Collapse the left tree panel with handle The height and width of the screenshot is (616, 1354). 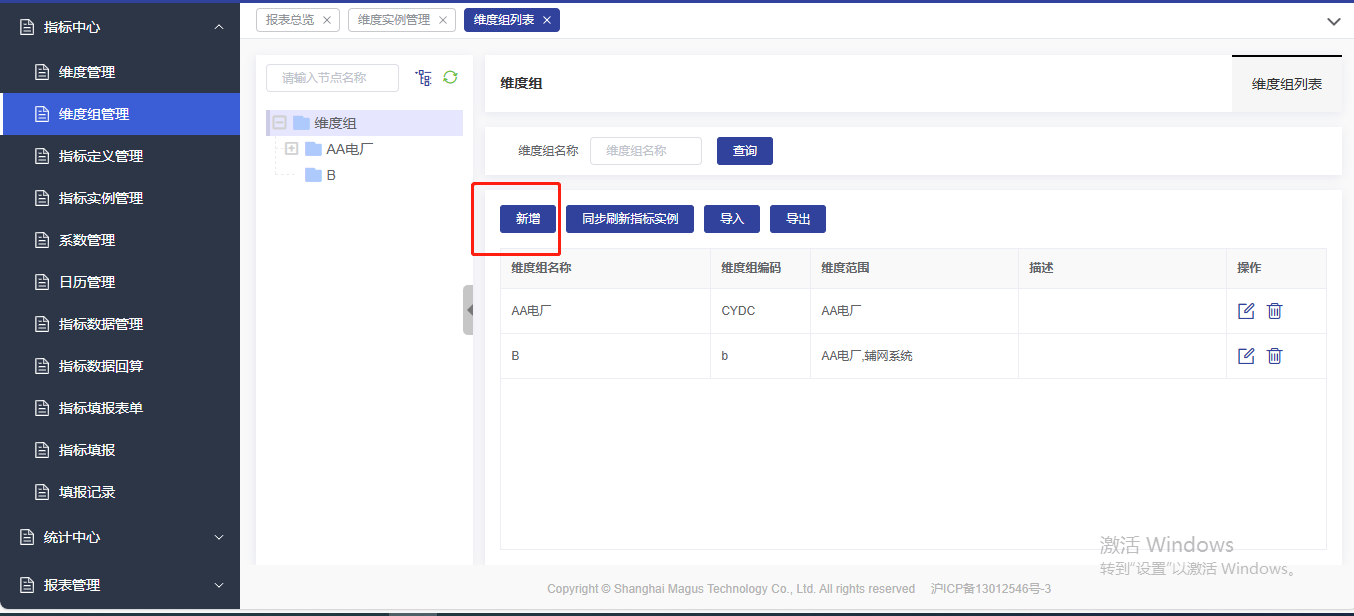[468, 310]
